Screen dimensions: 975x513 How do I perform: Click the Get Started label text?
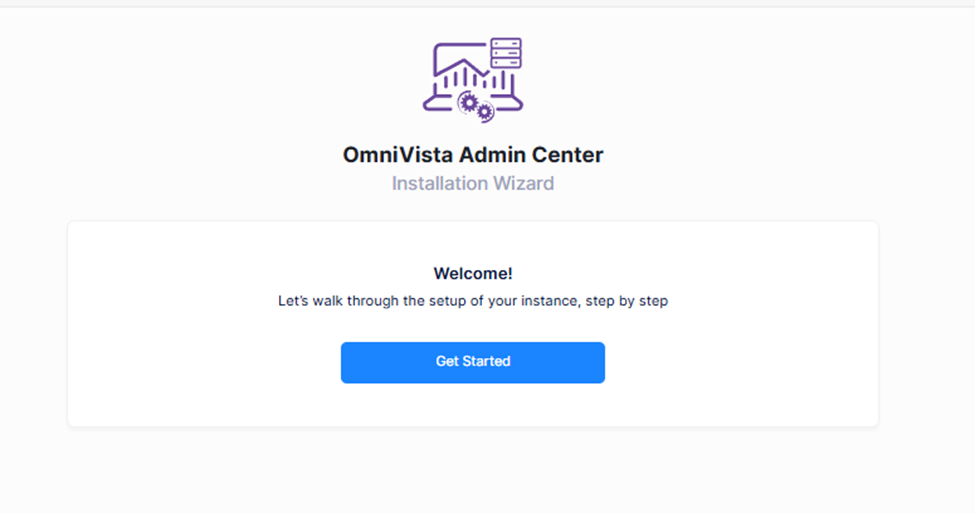(473, 362)
